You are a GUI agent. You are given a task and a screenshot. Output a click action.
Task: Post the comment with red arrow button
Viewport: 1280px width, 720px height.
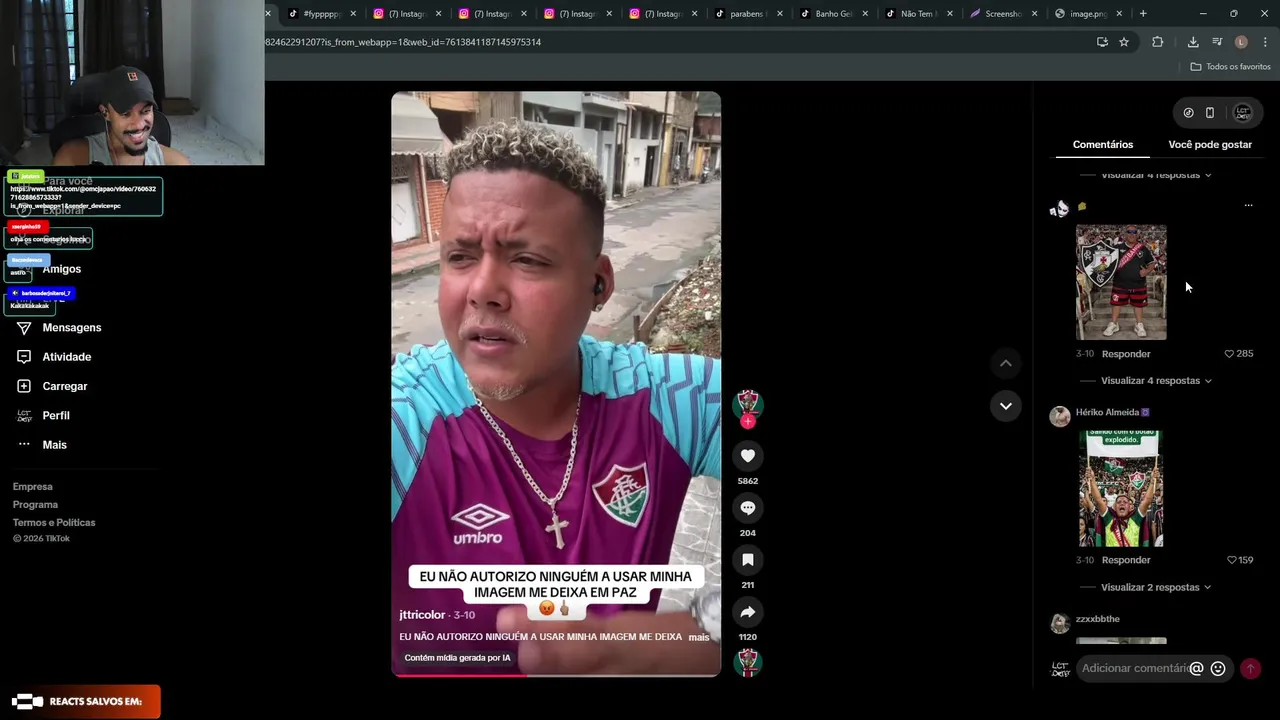pos(1250,669)
